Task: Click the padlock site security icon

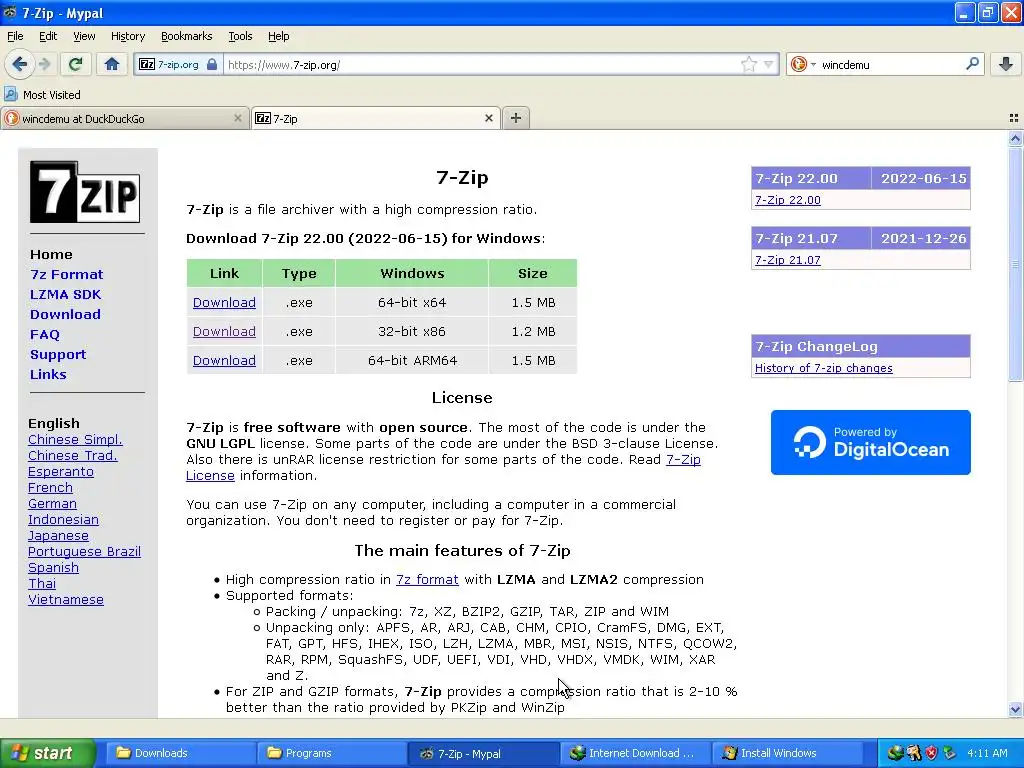Action: click(x=212, y=64)
